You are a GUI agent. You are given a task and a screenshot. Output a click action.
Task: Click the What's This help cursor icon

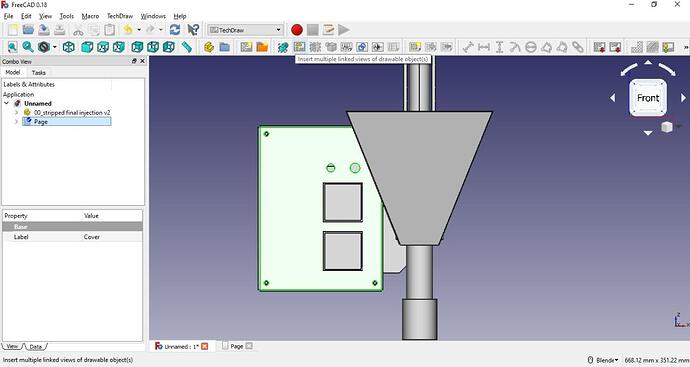193,30
